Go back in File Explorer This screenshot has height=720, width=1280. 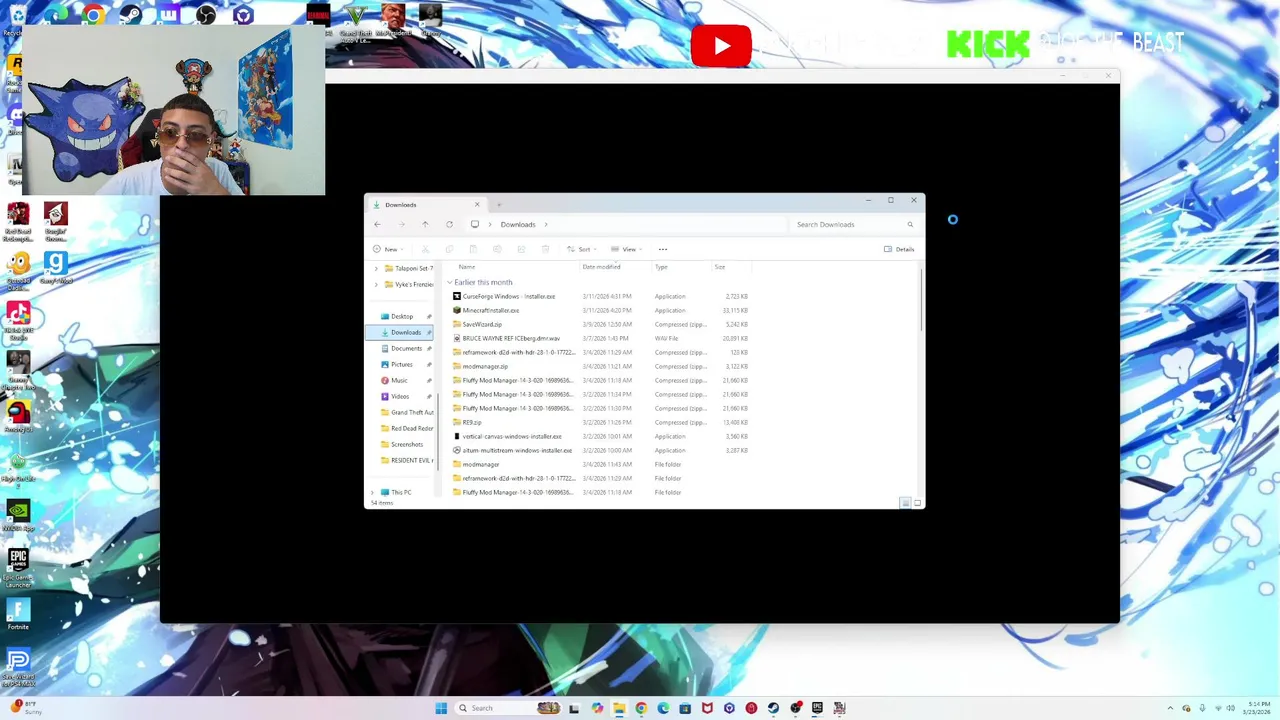coord(377,224)
